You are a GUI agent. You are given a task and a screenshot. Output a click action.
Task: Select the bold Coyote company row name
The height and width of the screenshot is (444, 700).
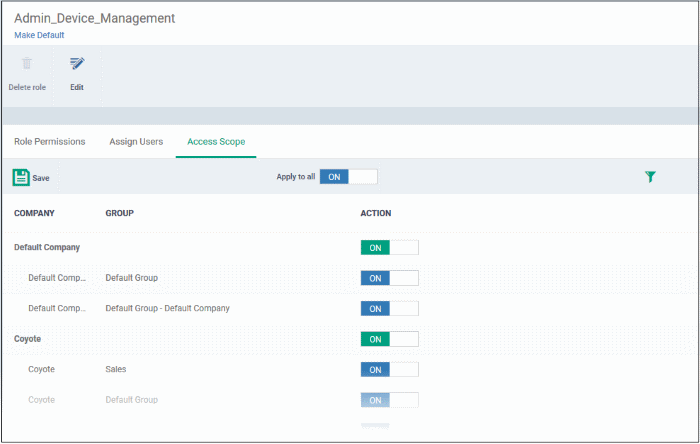[x=27, y=339]
